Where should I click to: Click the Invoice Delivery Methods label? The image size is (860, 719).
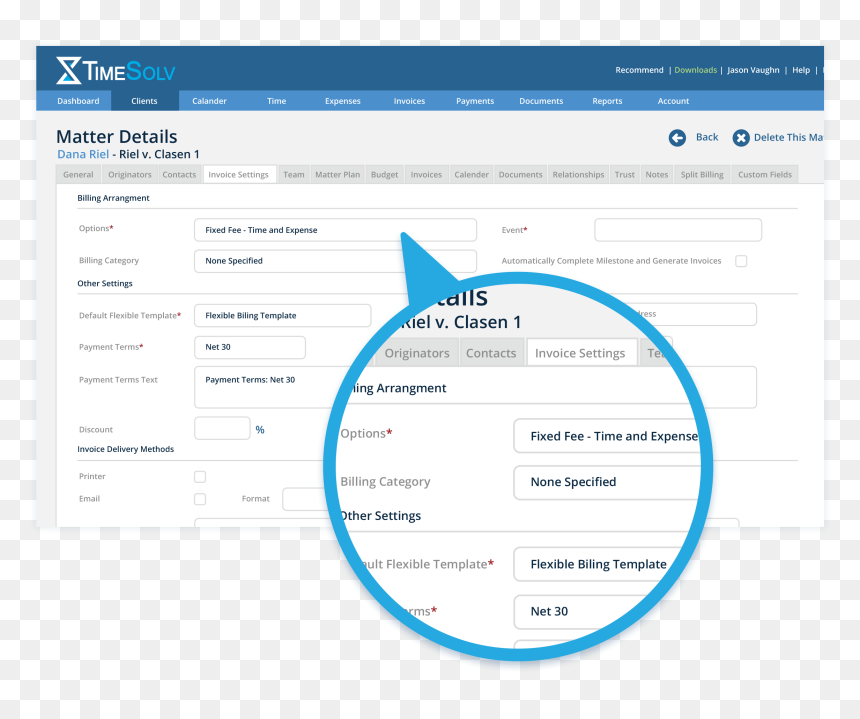(126, 449)
